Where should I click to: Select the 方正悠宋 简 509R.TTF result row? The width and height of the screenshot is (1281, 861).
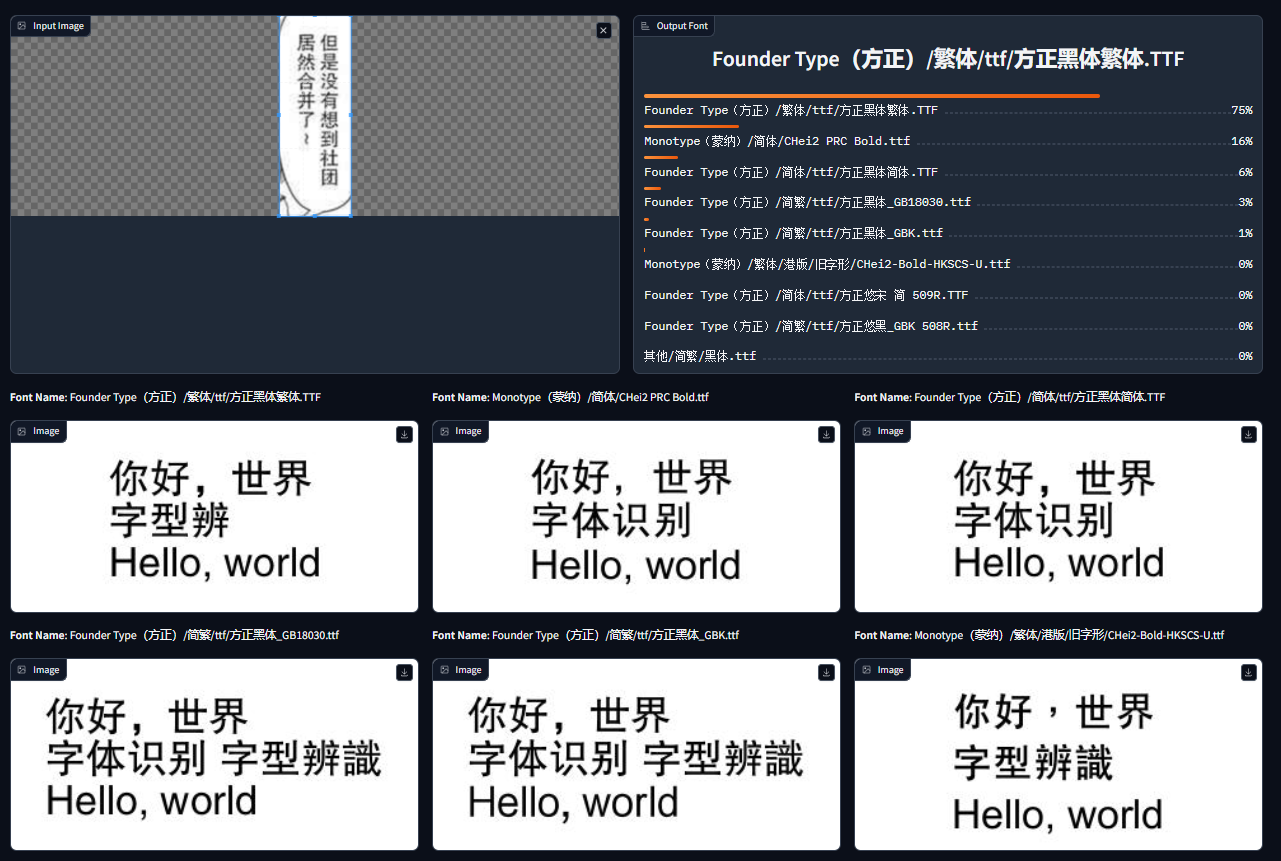tap(948, 295)
